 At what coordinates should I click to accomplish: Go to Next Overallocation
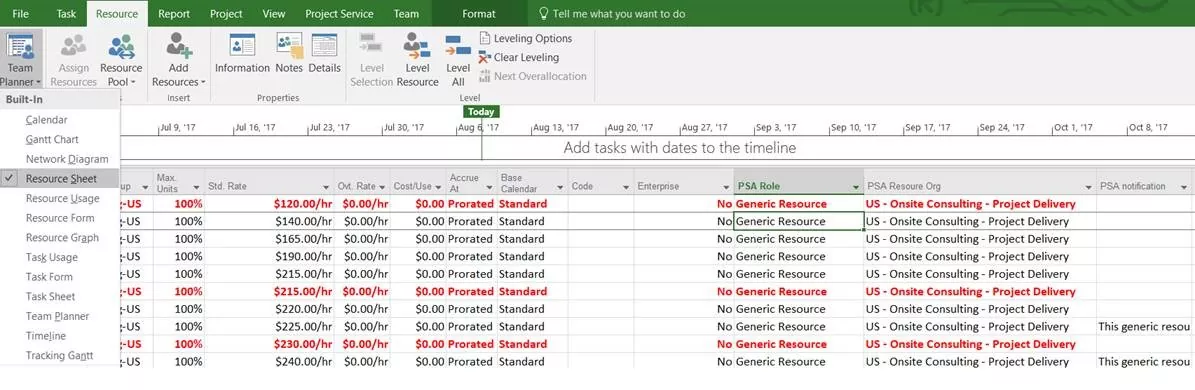[533, 76]
